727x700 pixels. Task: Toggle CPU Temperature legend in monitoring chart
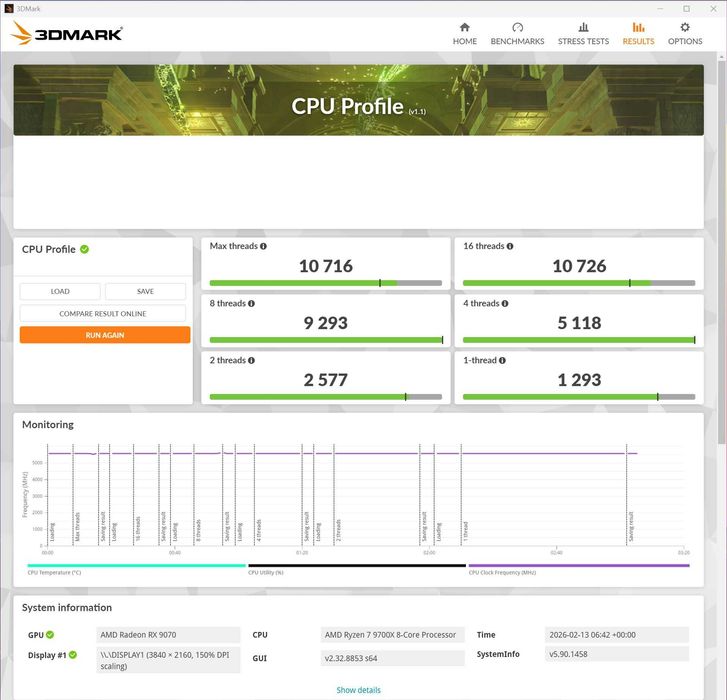click(x=136, y=568)
